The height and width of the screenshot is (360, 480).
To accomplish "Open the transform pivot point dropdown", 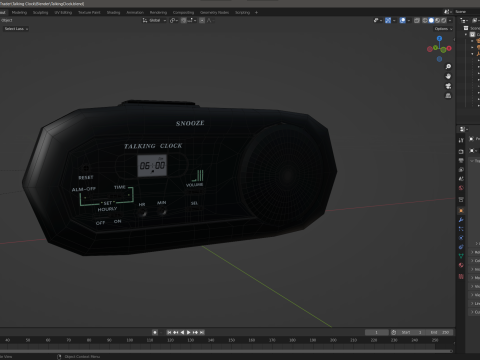I will 173,20.
